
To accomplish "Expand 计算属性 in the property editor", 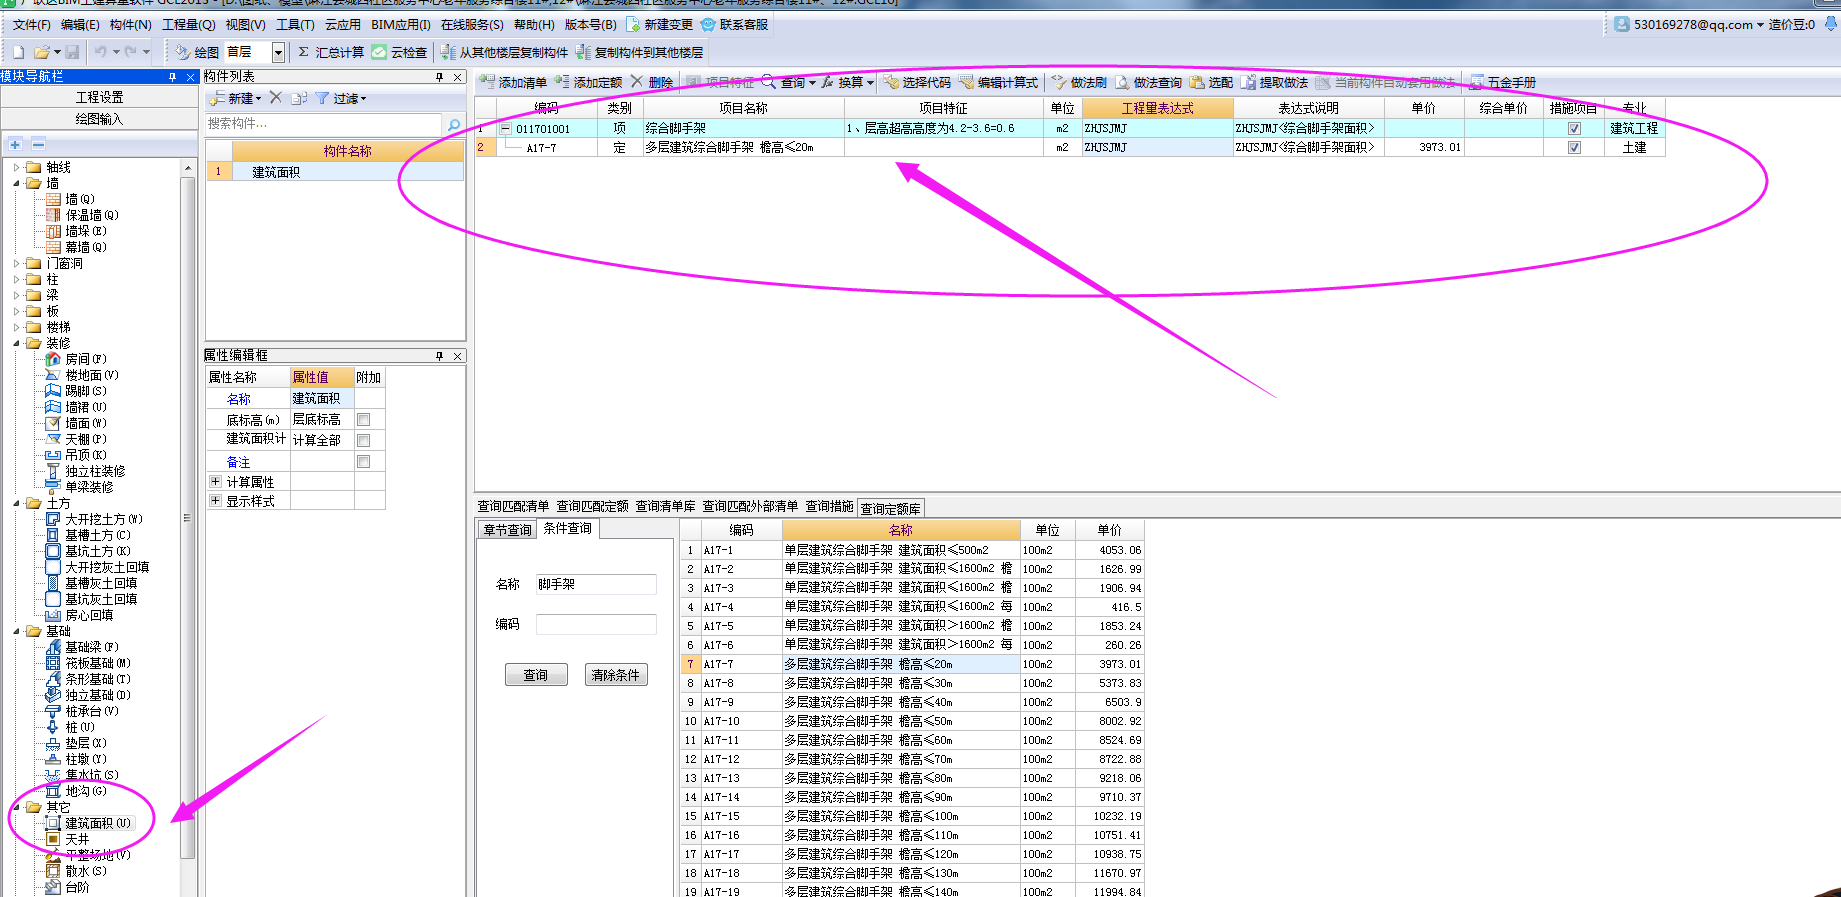I will point(215,482).
